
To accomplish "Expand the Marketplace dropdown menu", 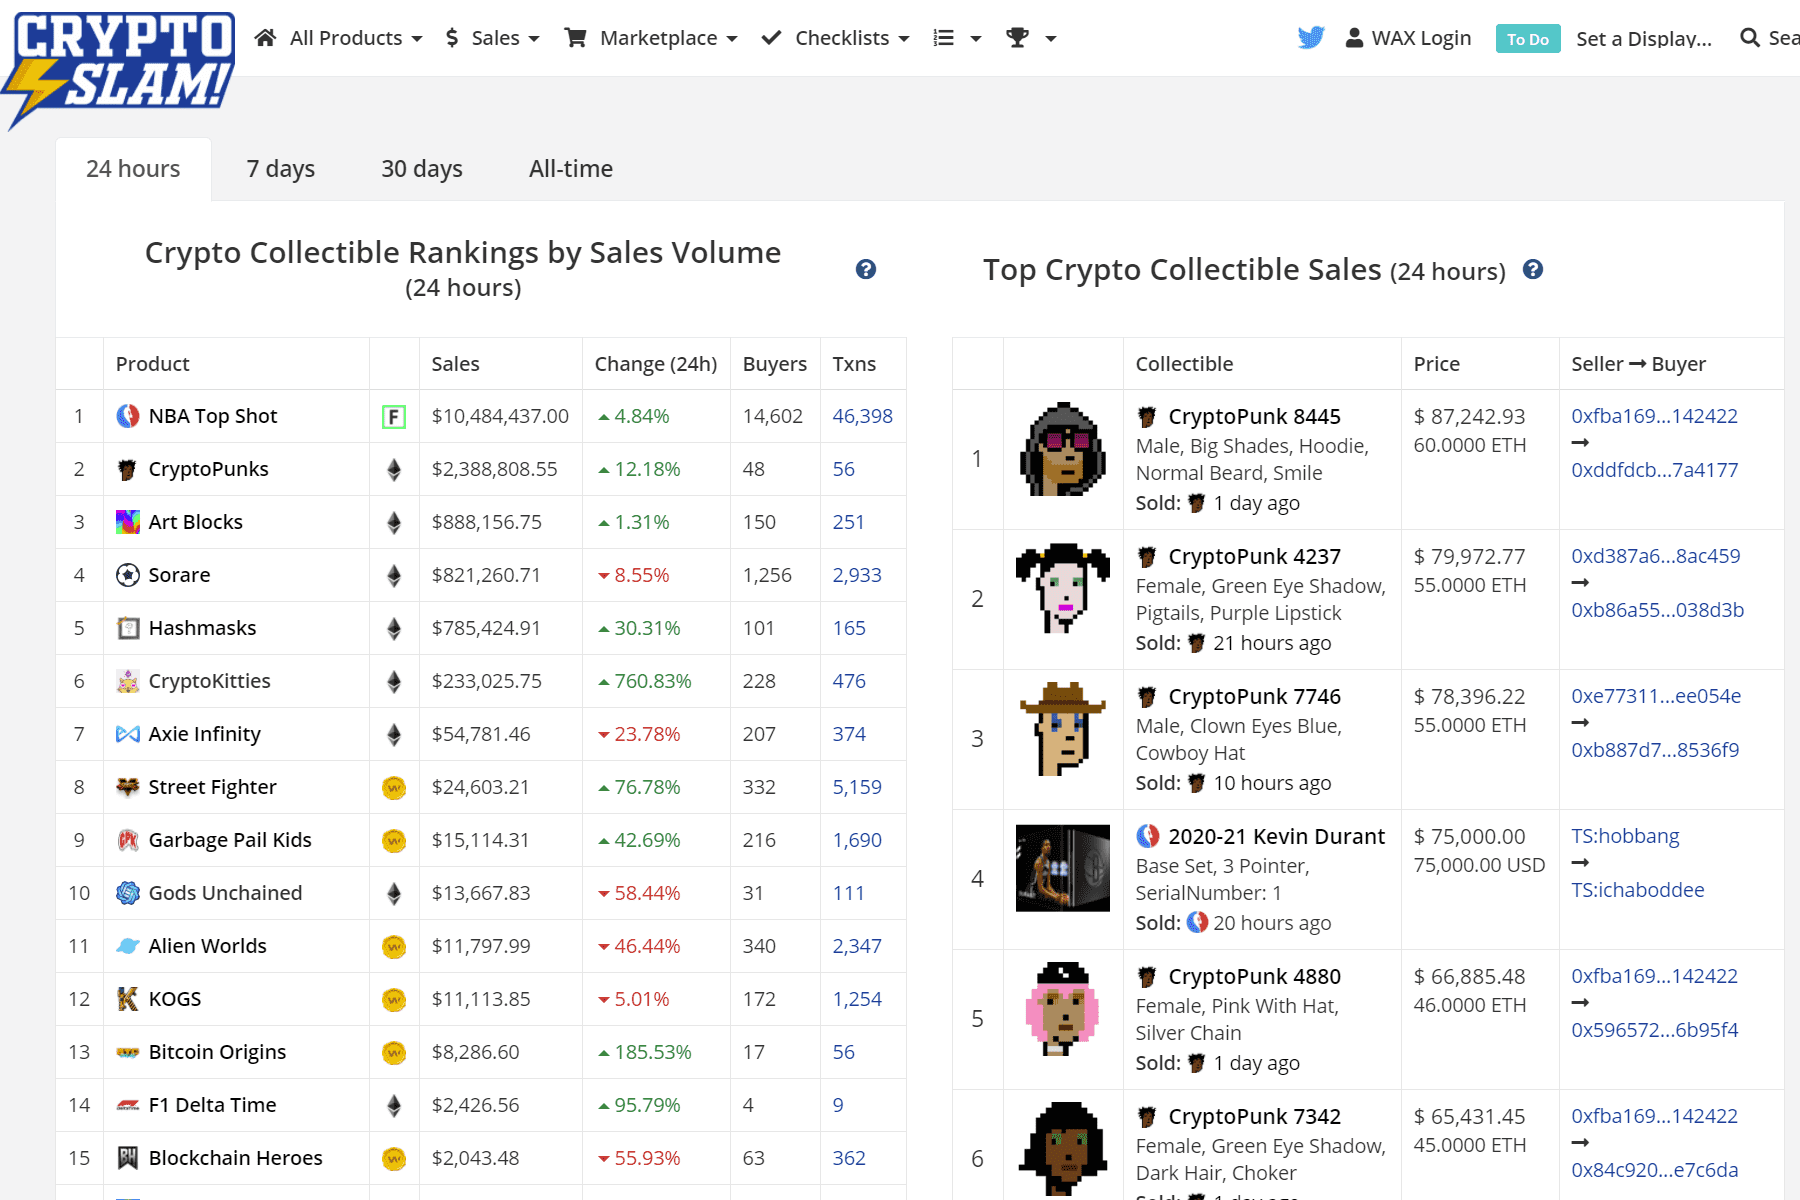I will [x=658, y=37].
